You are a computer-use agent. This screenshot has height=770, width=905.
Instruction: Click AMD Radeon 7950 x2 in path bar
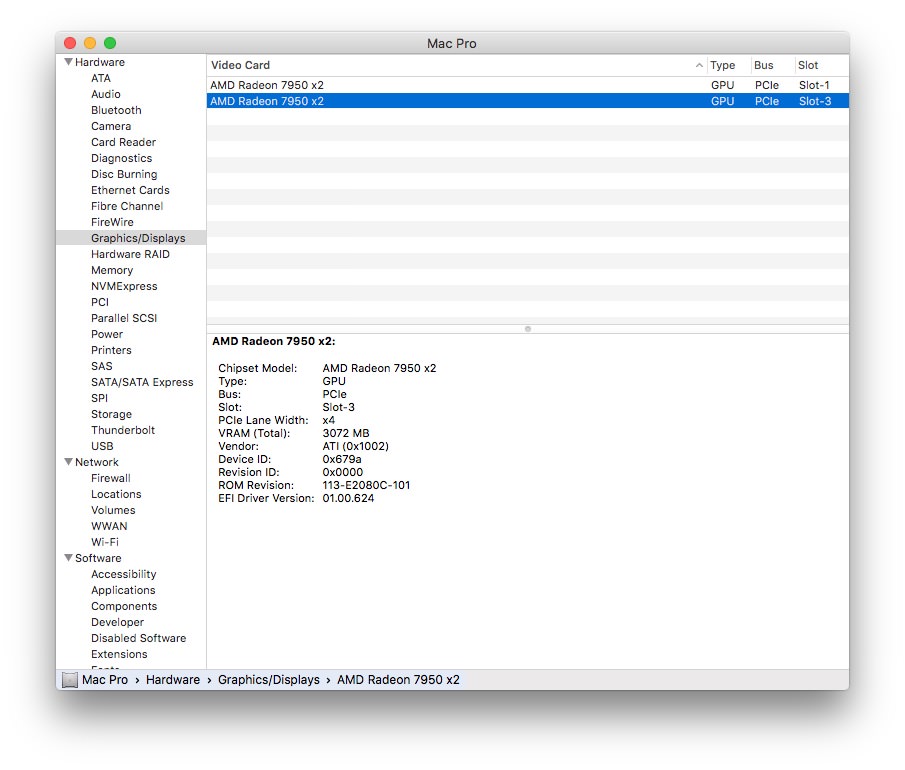[x=398, y=680]
